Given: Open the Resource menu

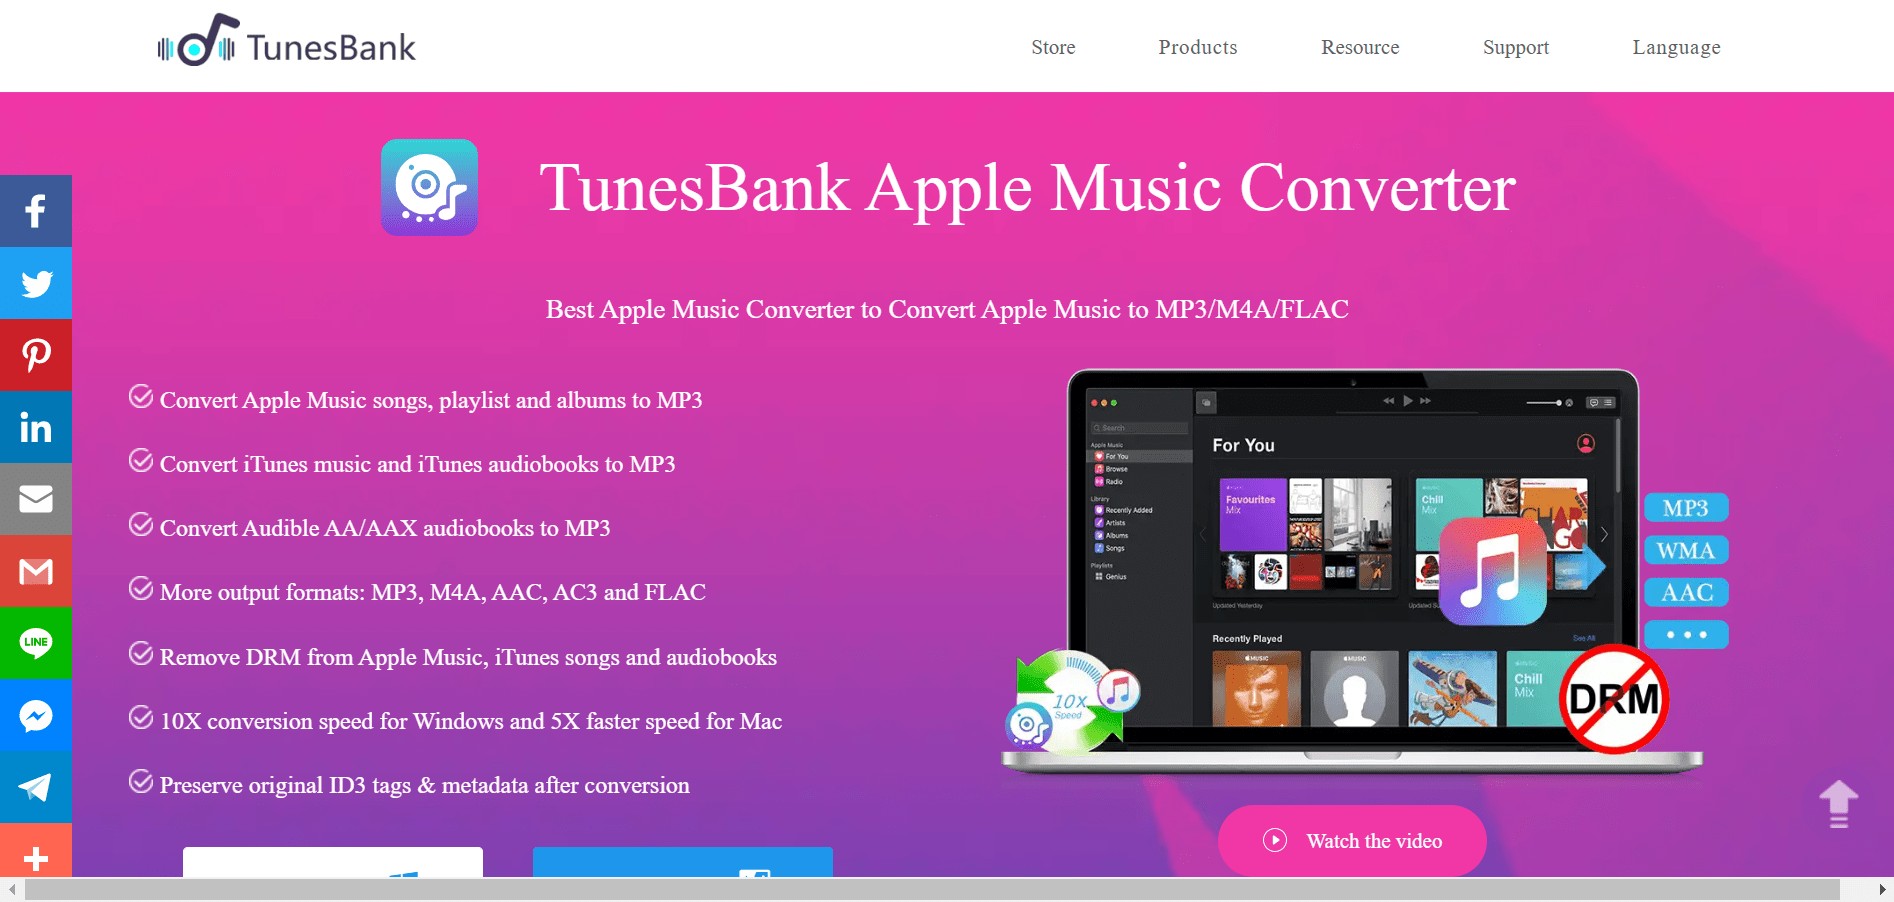Looking at the screenshot, I should [1360, 47].
